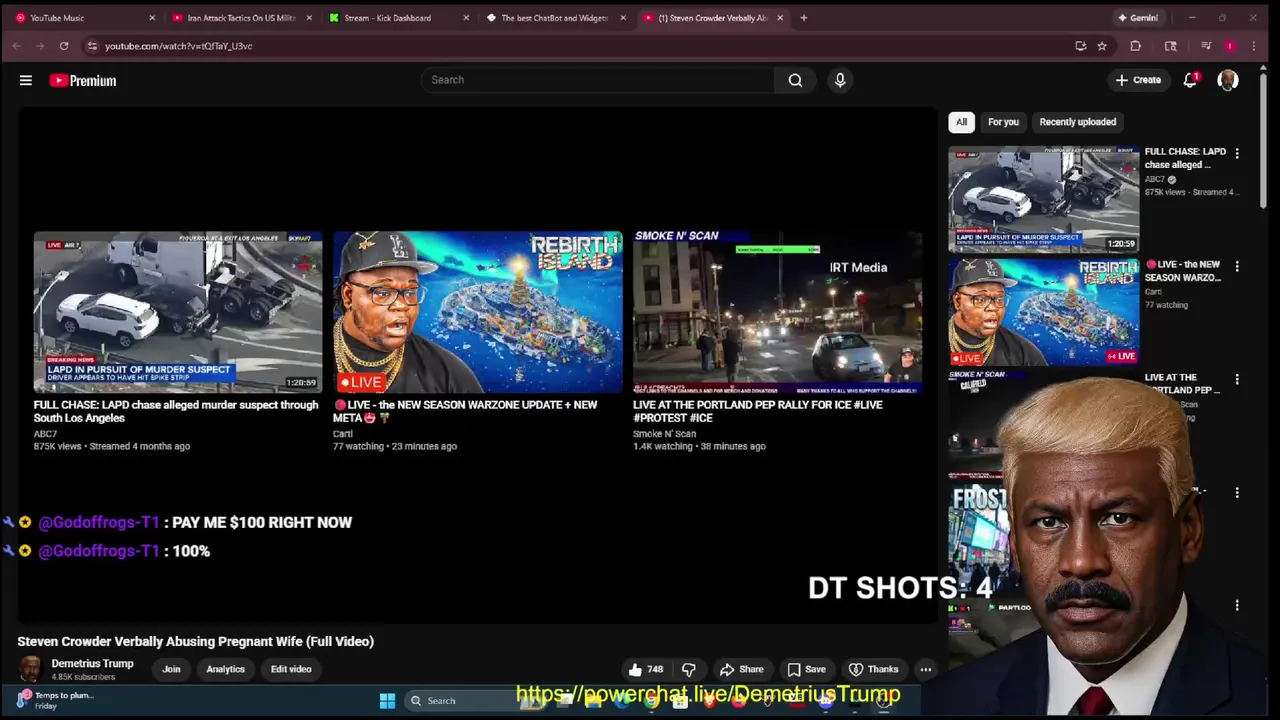This screenshot has height=720, width=1280.
Task: Open sidebar LAPD chase thumbnail
Action: (x=1043, y=199)
